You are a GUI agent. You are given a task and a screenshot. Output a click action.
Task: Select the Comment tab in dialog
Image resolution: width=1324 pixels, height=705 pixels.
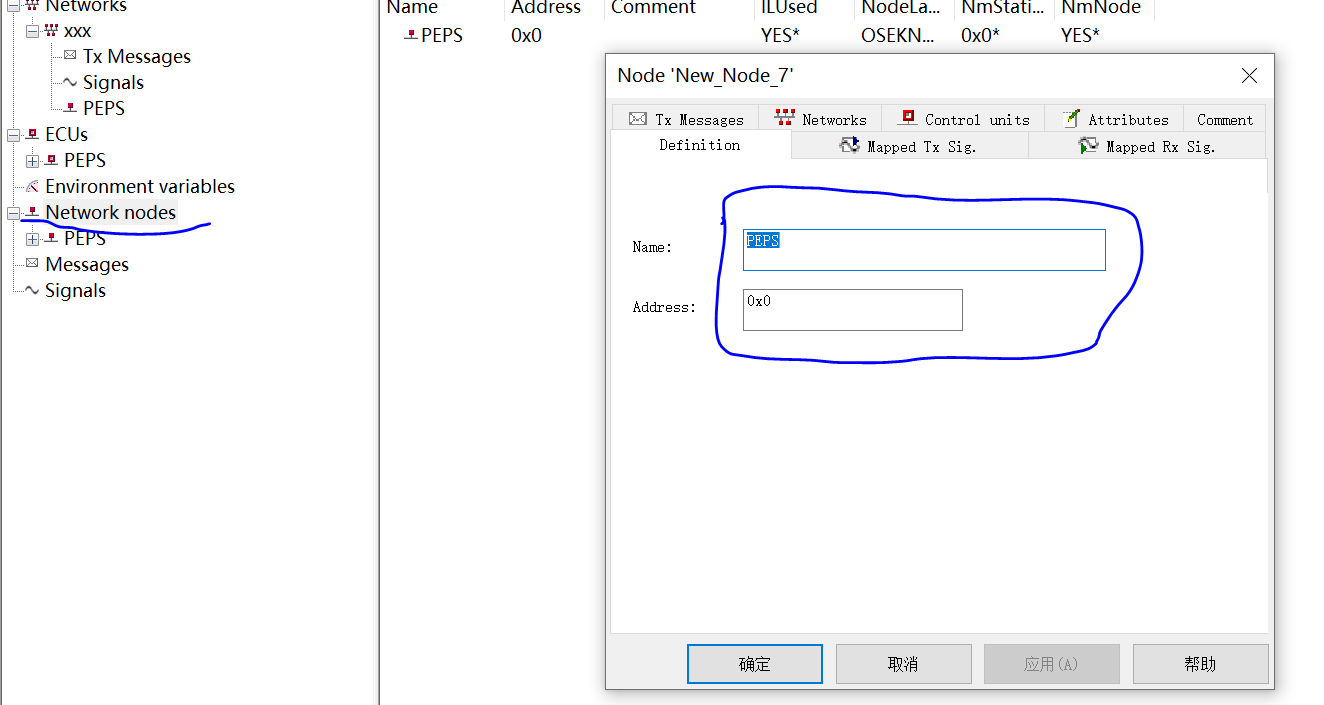tap(1224, 118)
